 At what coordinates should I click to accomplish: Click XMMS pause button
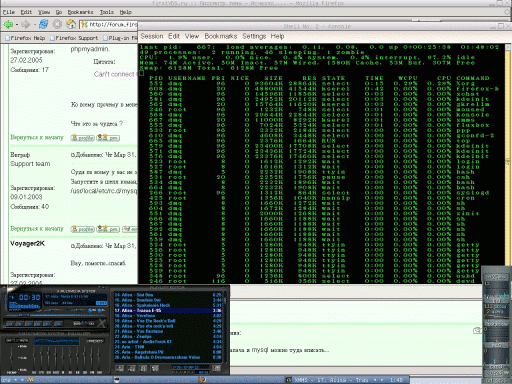29,324
